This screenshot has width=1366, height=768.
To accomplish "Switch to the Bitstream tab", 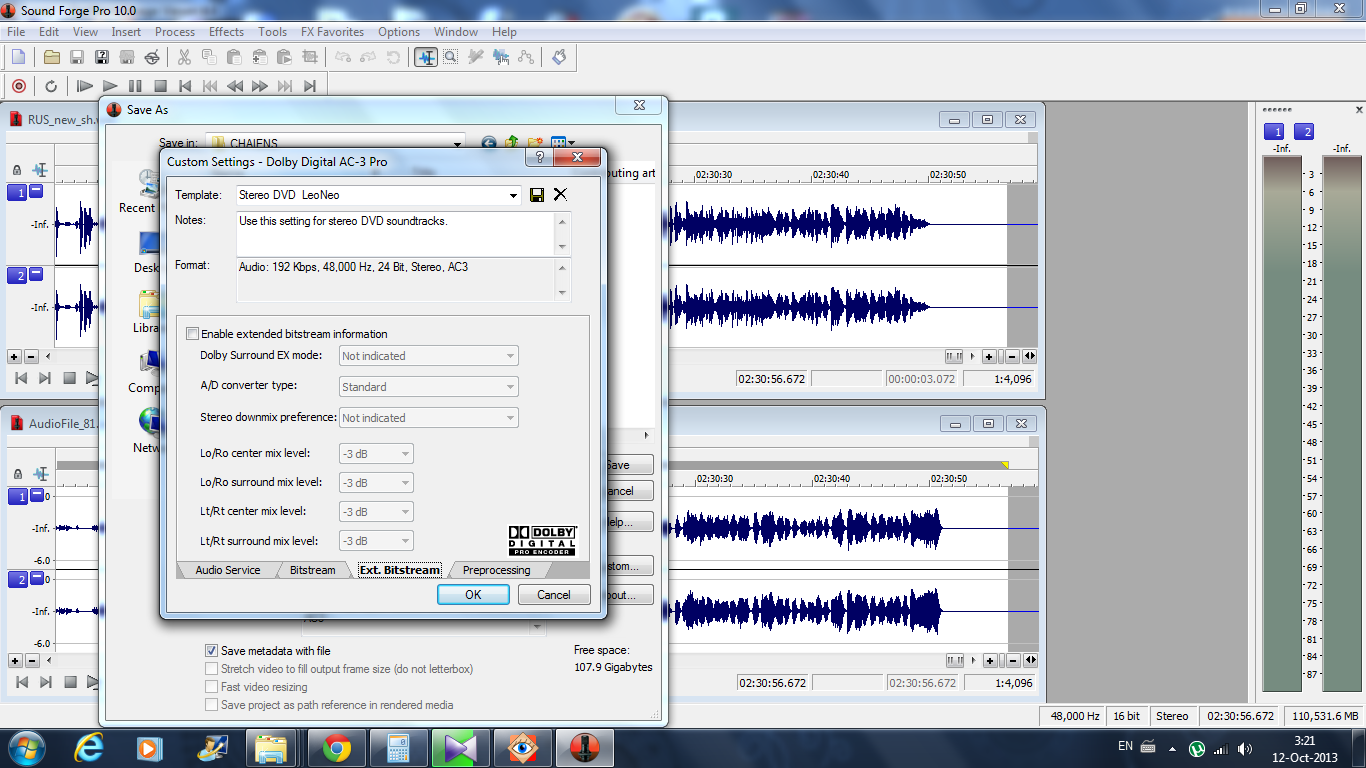I will 312,570.
